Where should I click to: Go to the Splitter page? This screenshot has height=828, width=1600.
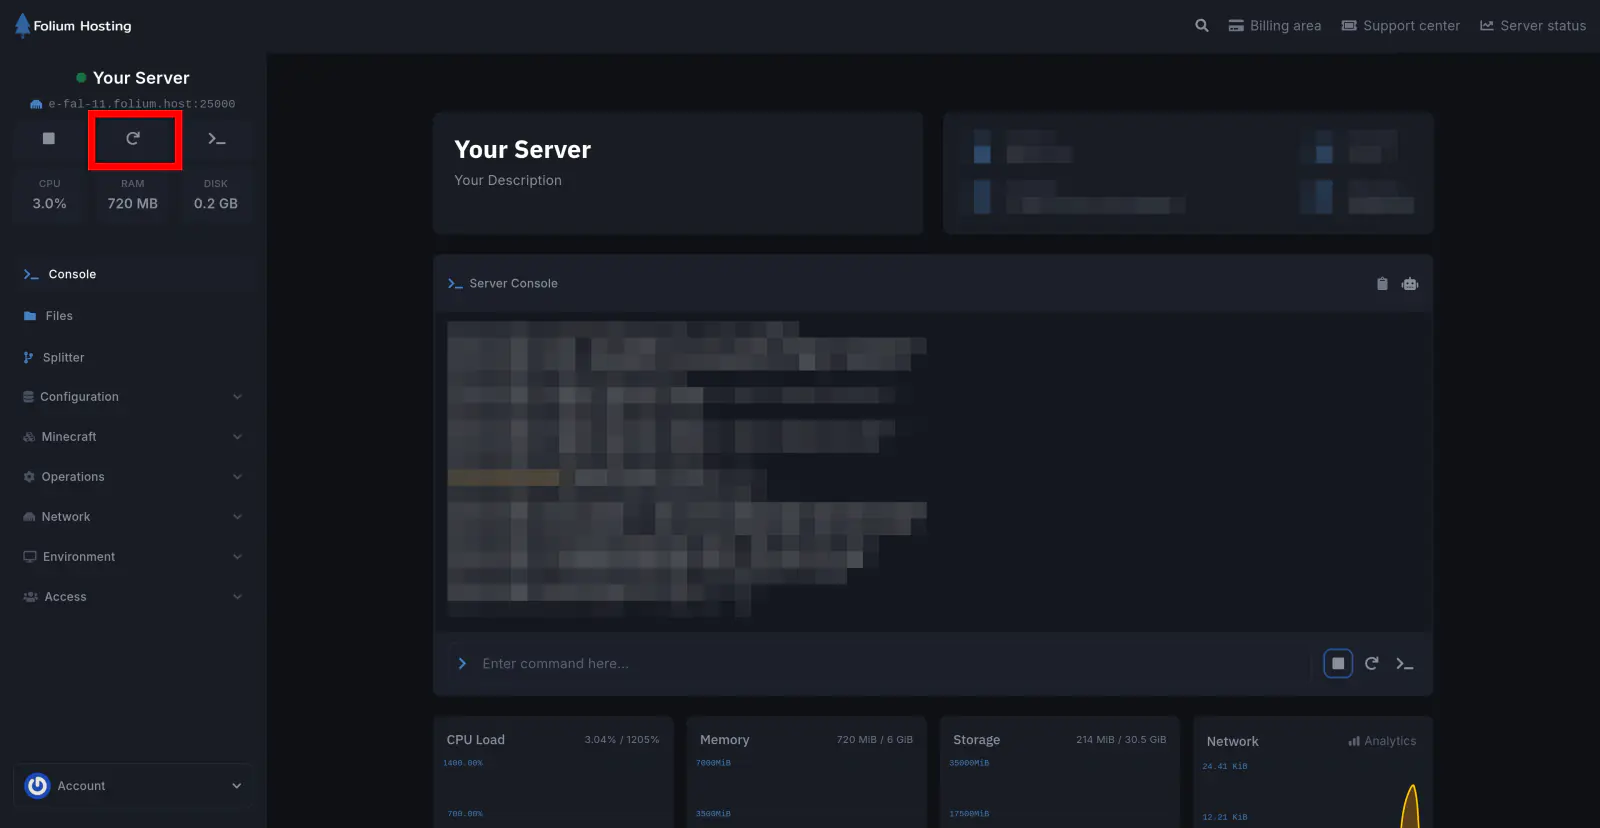pos(63,358)
